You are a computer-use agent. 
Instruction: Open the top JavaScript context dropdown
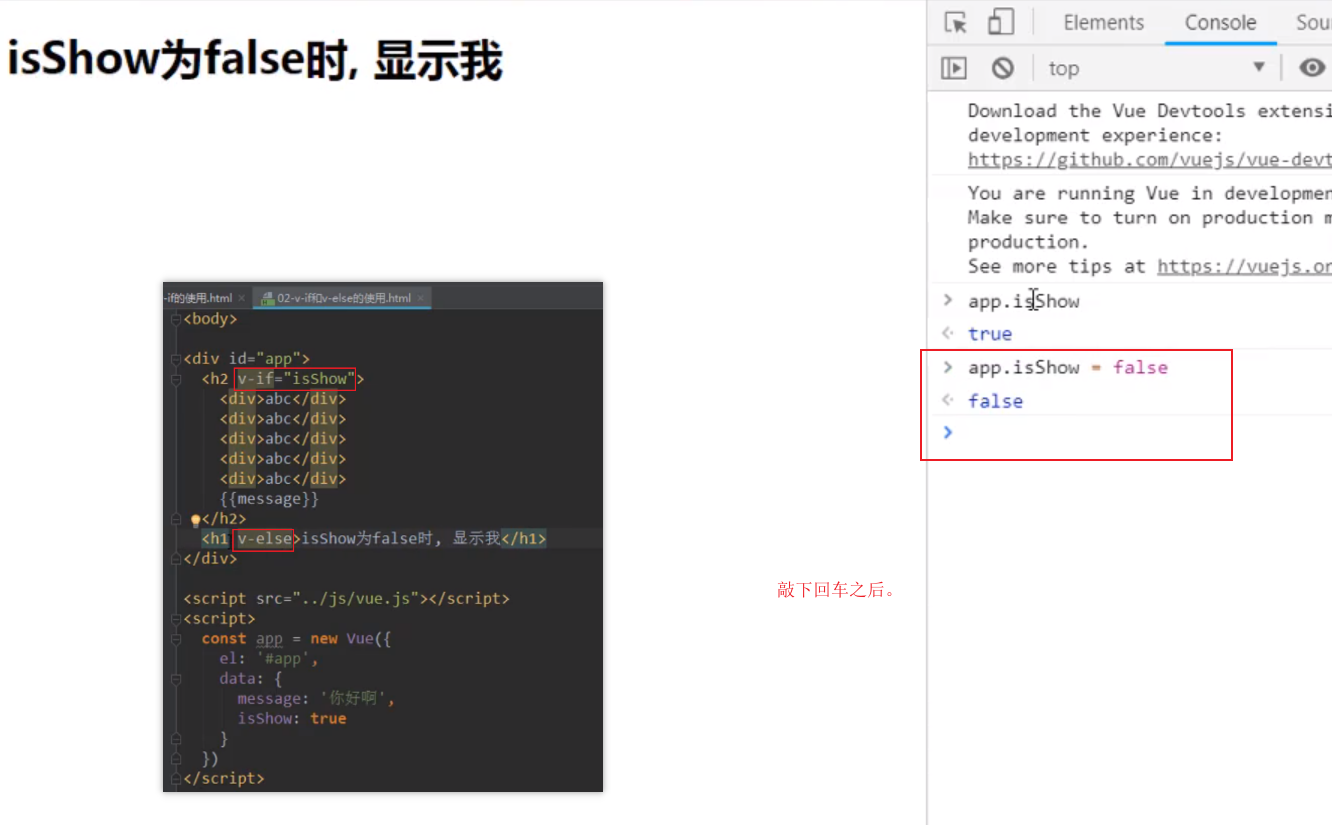pos(1156,68)
